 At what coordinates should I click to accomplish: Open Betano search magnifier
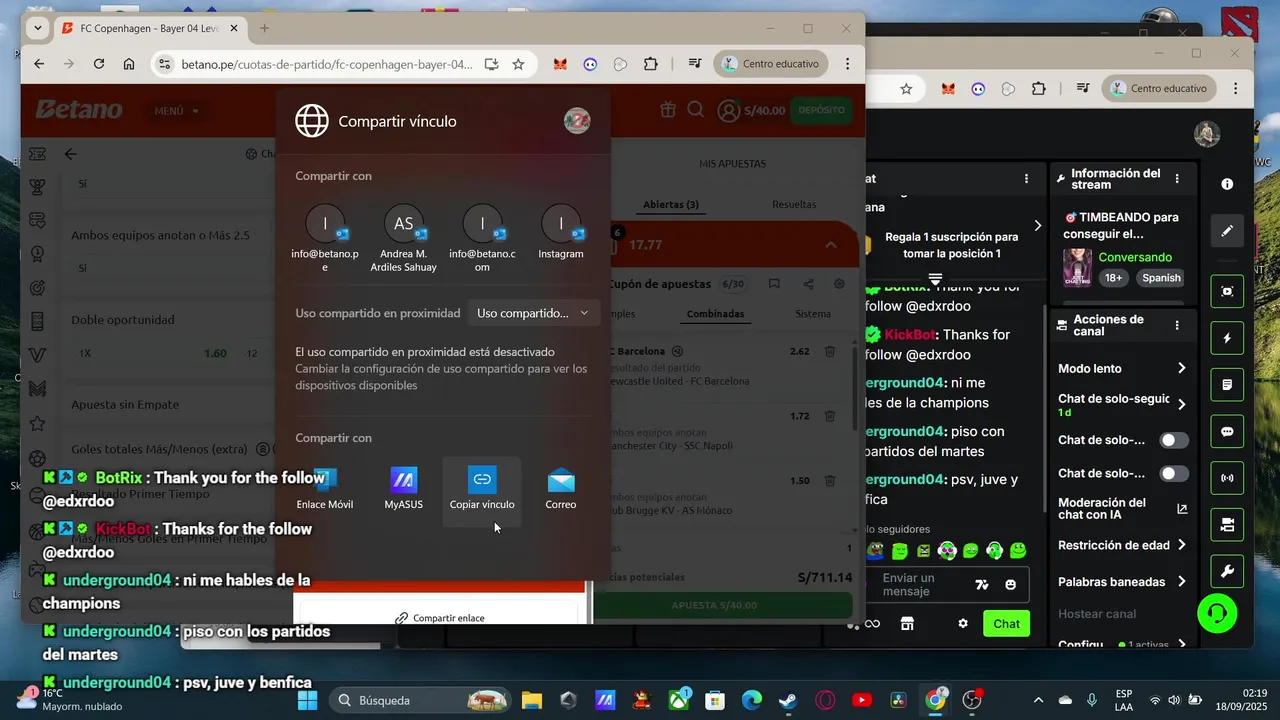(x=696, y=110)
